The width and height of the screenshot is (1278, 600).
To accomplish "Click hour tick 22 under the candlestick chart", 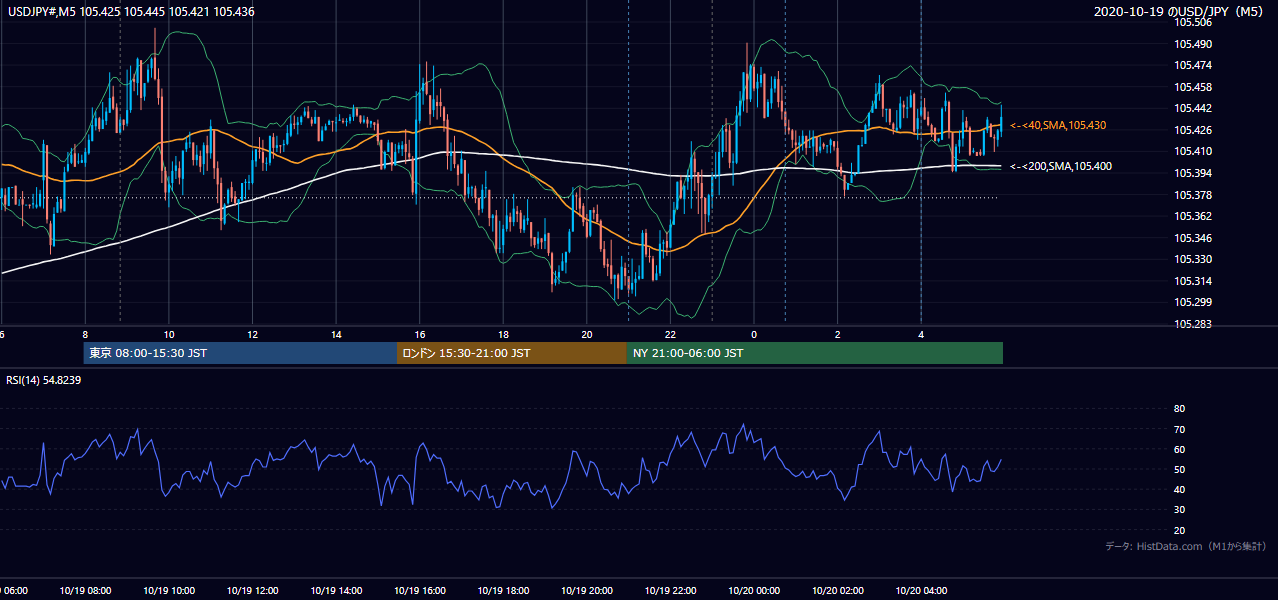I will (670, 334).
